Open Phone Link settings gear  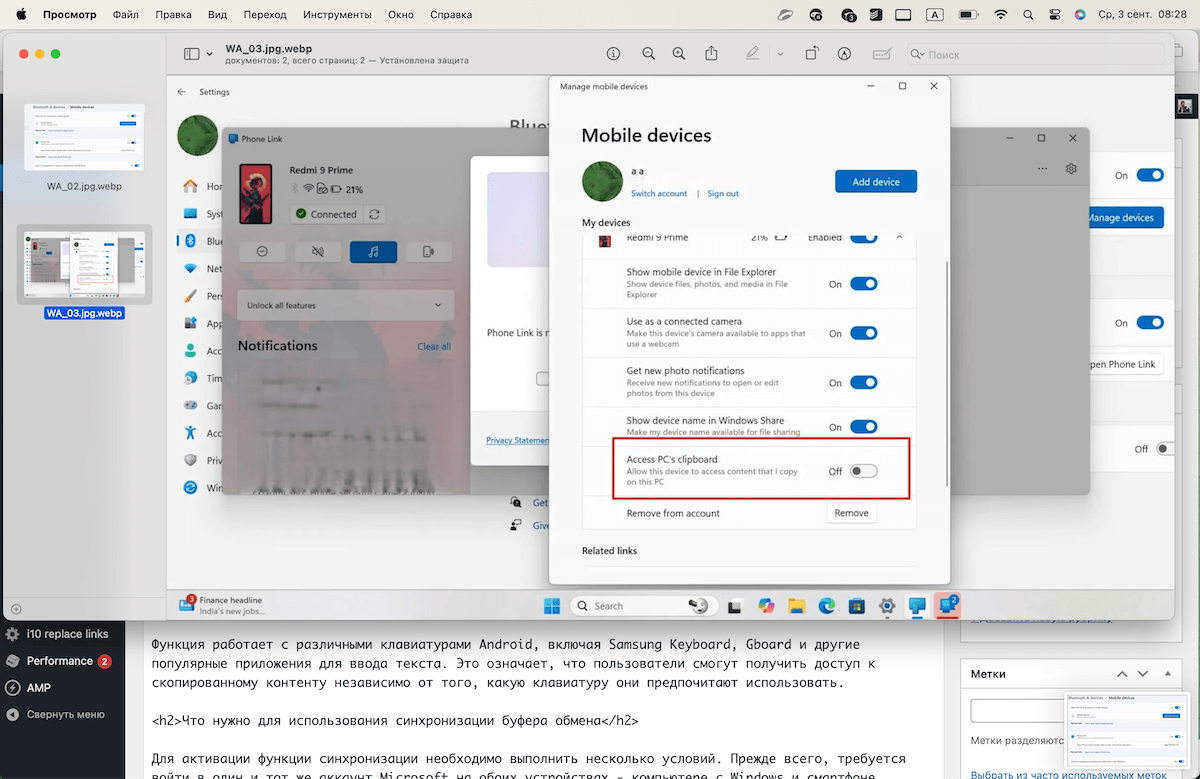1071,169
